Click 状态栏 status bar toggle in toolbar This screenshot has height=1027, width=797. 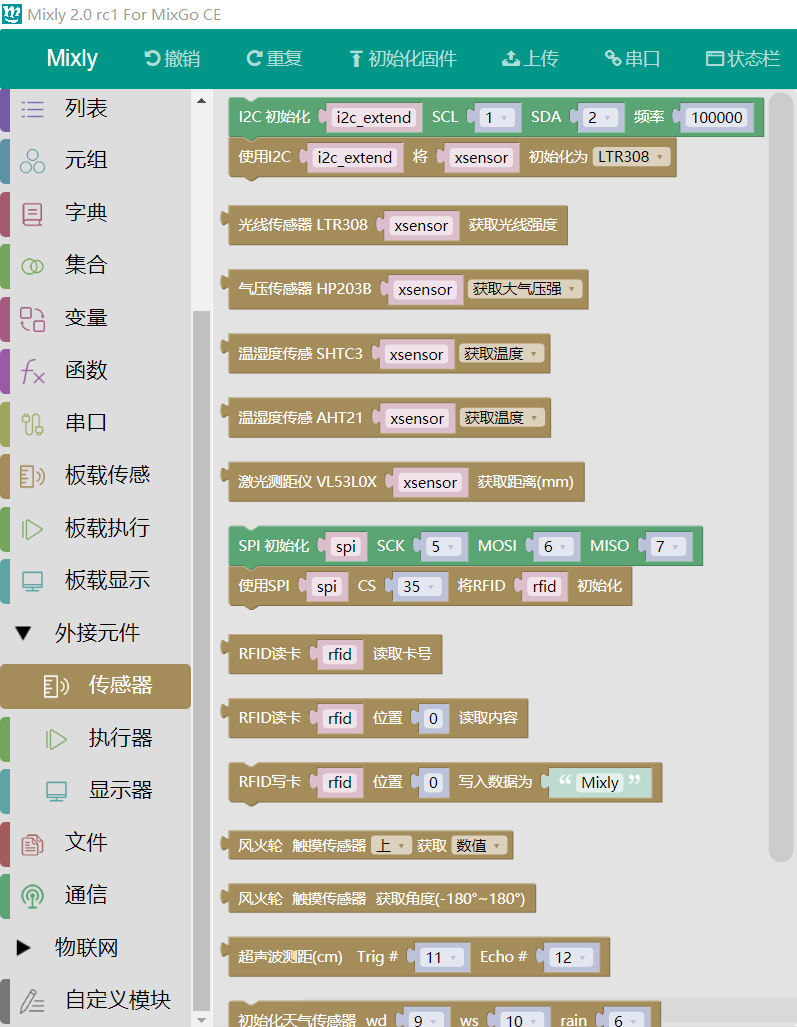click(743, 59)
